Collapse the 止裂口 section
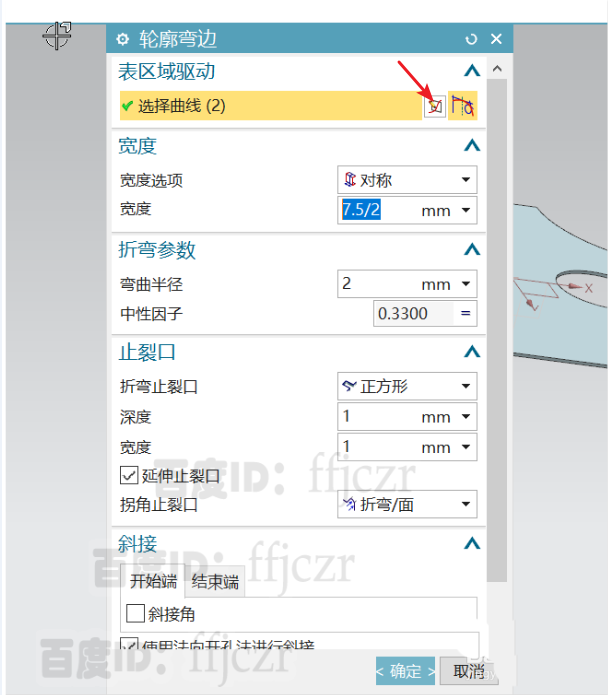The width and height of the screenshot is (608, 695). (472, 352)
